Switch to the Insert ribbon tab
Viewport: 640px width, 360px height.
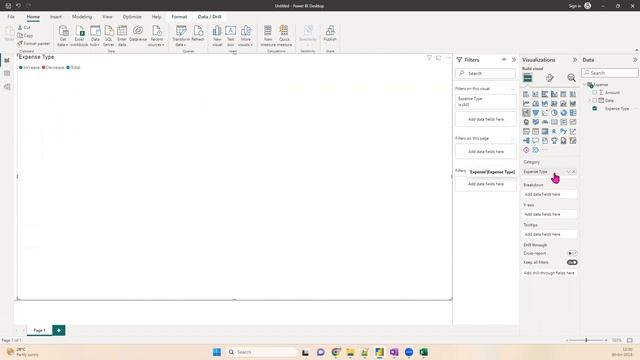point(56,17)
